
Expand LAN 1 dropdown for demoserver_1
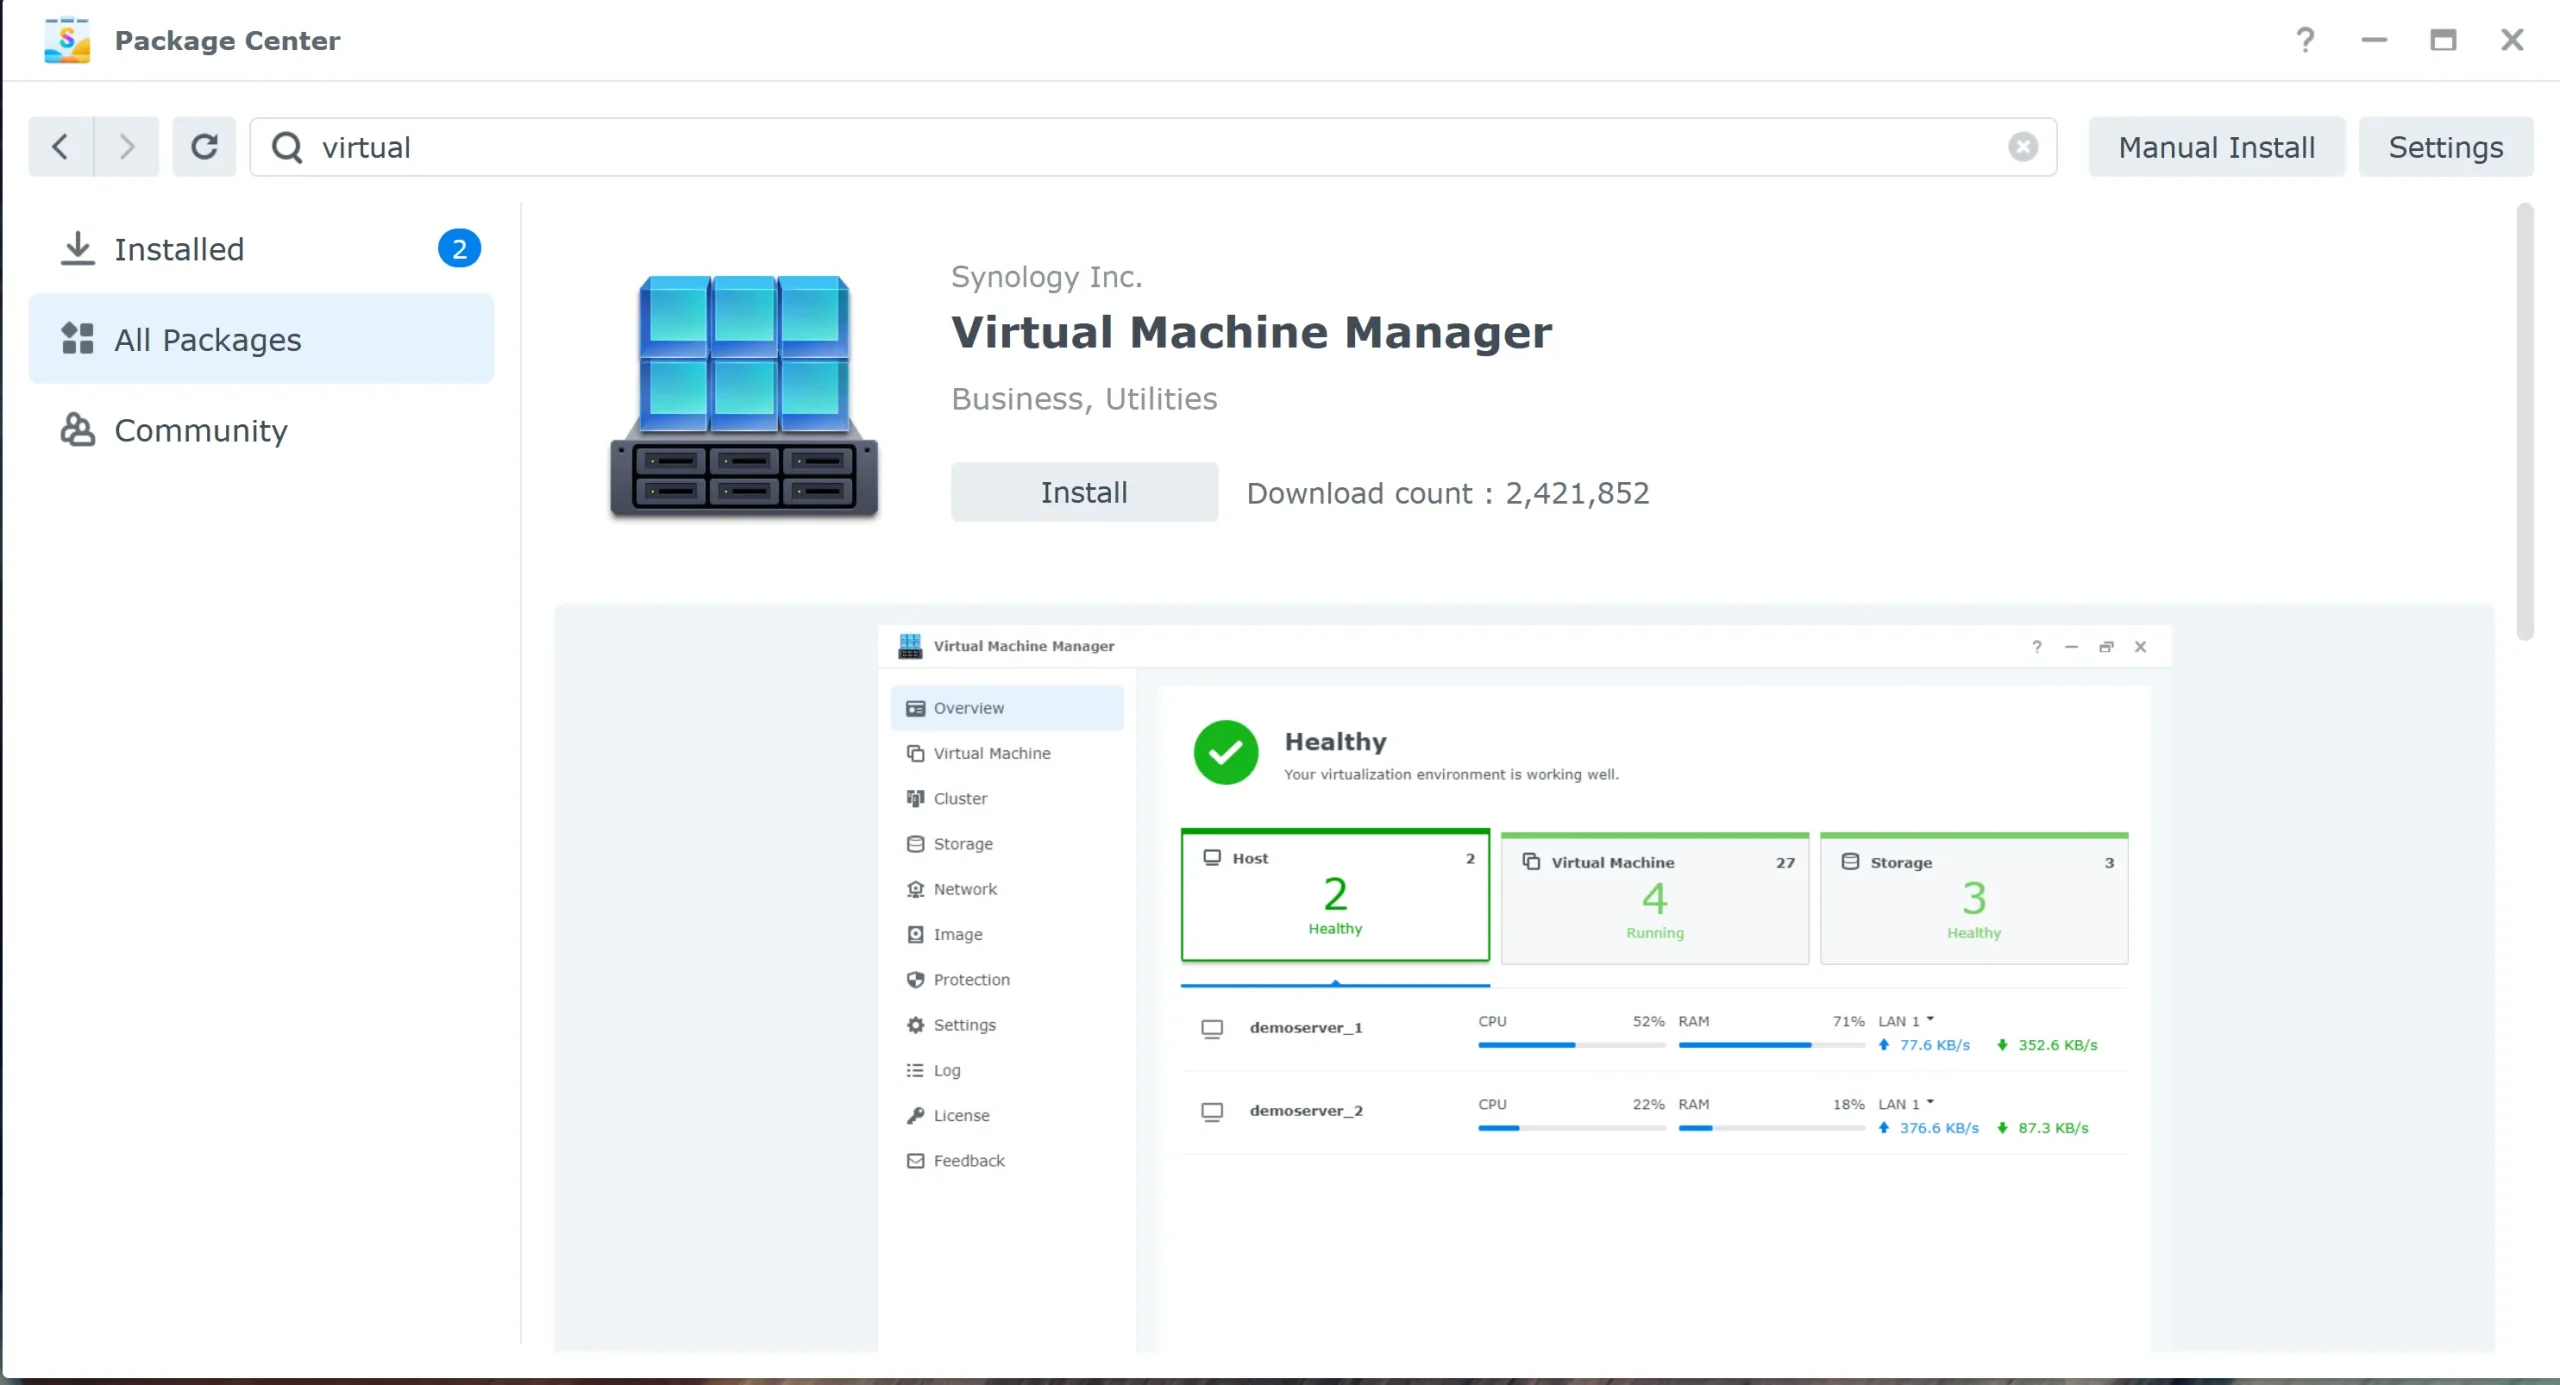pyautogui.click(x=1932, y=1021)
